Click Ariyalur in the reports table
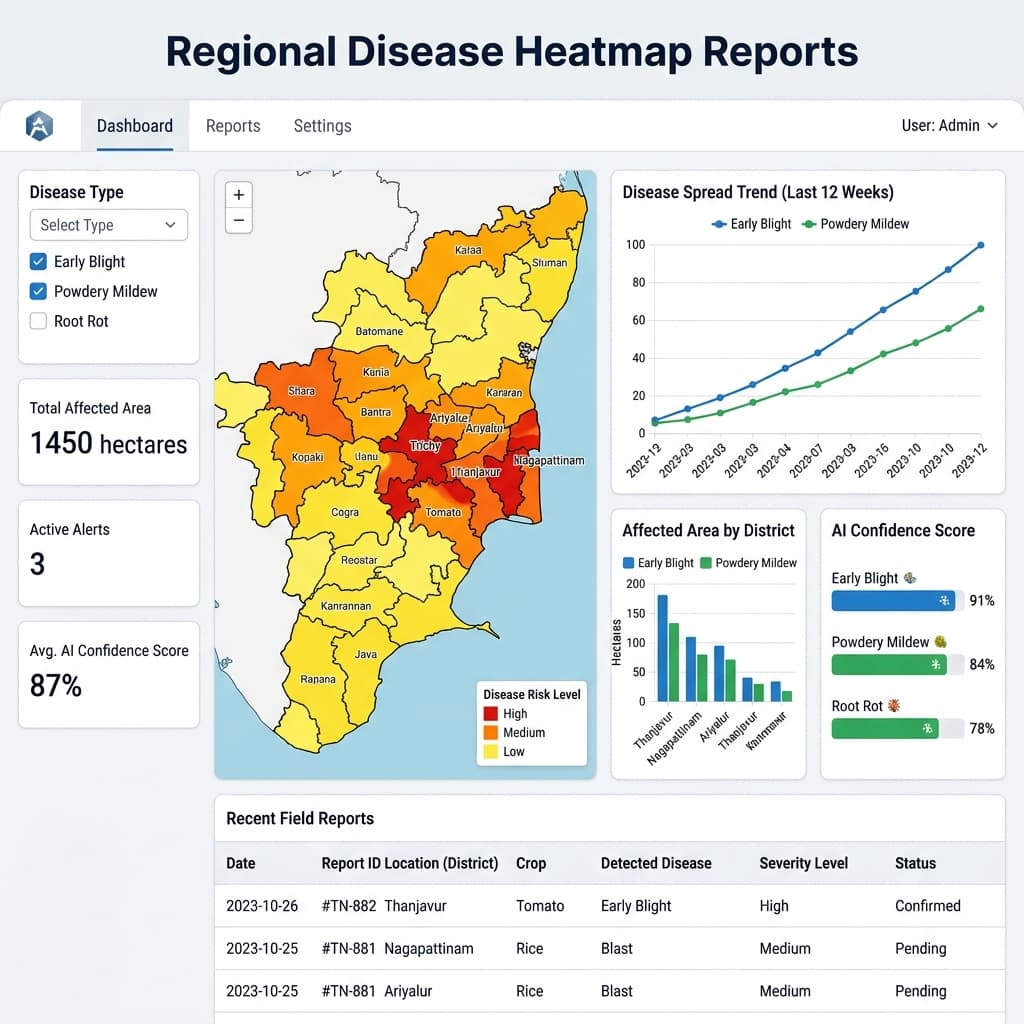 click(408, 991)
